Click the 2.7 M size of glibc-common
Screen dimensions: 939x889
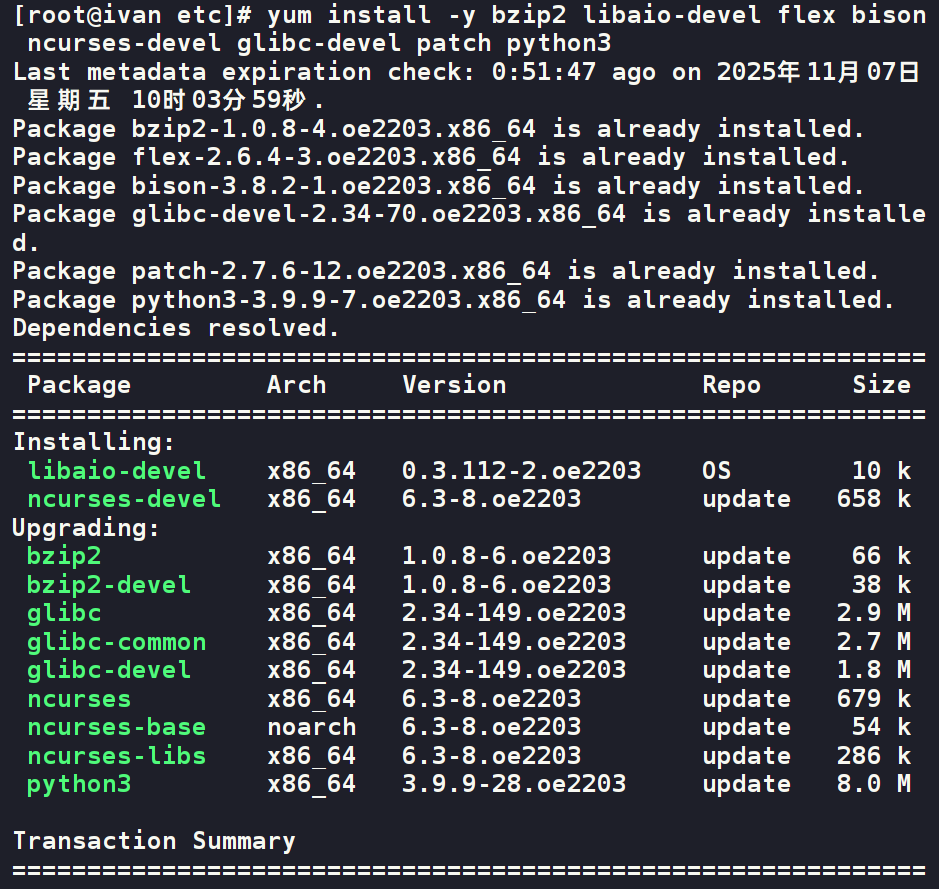[874, 642]
